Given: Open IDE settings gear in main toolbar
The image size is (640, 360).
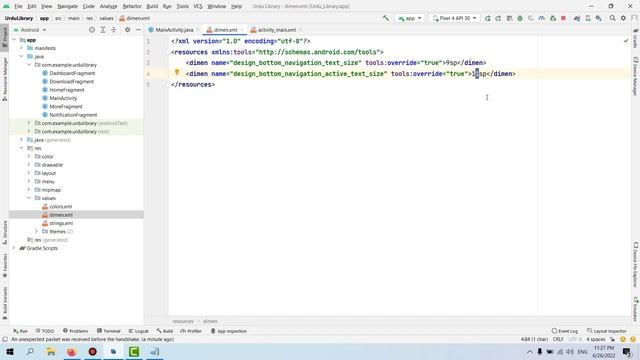Looking at the screenshot, I should (x=623, y=18).
